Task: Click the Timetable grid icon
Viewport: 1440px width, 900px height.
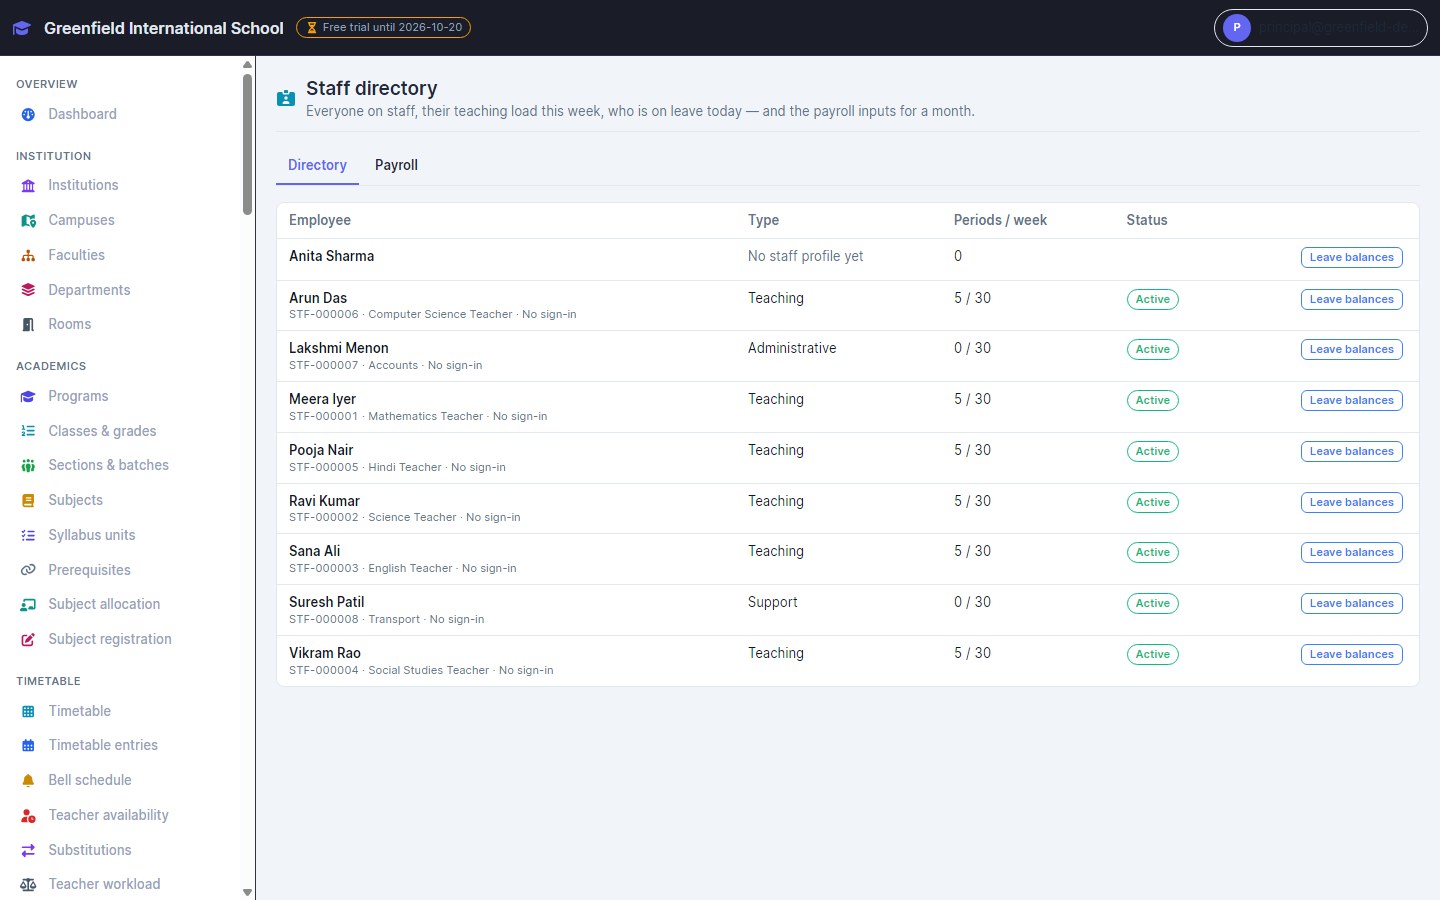Action: tap(28, 712)
